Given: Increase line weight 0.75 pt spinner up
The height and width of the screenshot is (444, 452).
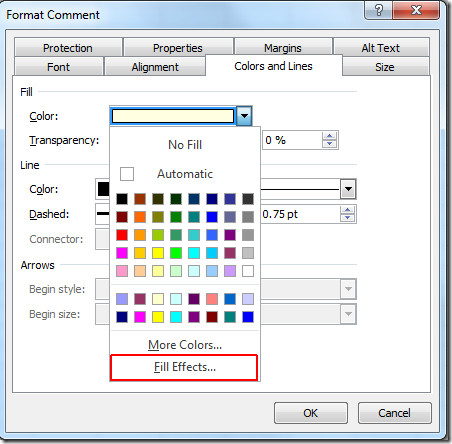Looking at the screenshot, I should [347, 210].
